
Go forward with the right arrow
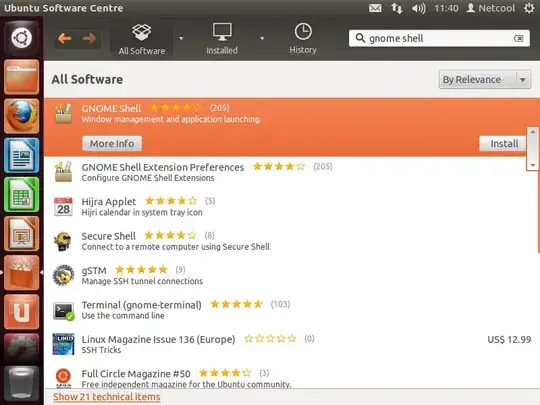point(89,38)
